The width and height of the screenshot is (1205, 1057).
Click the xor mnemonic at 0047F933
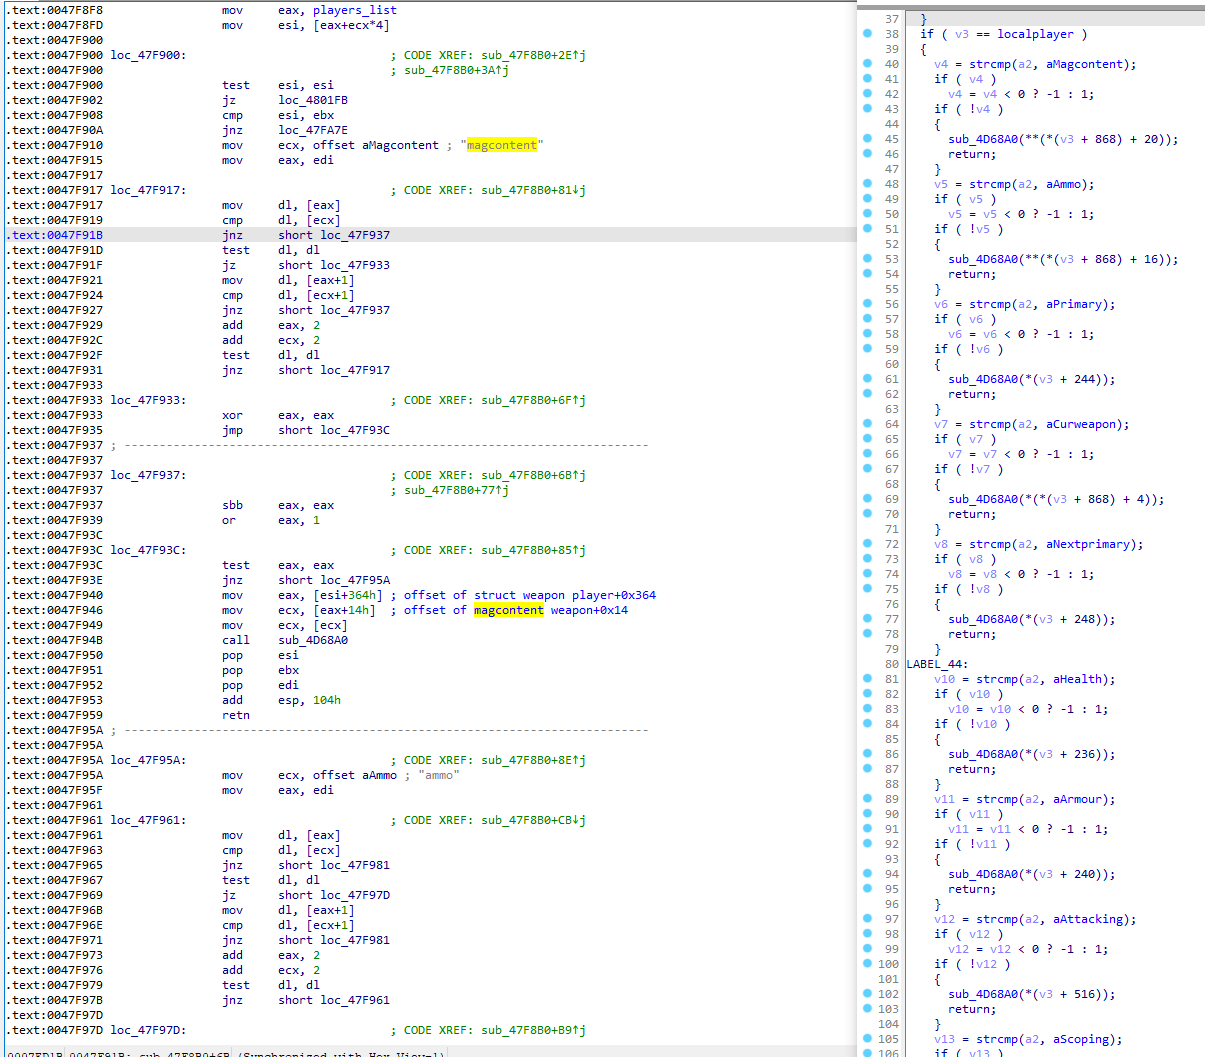click(233, 415)
